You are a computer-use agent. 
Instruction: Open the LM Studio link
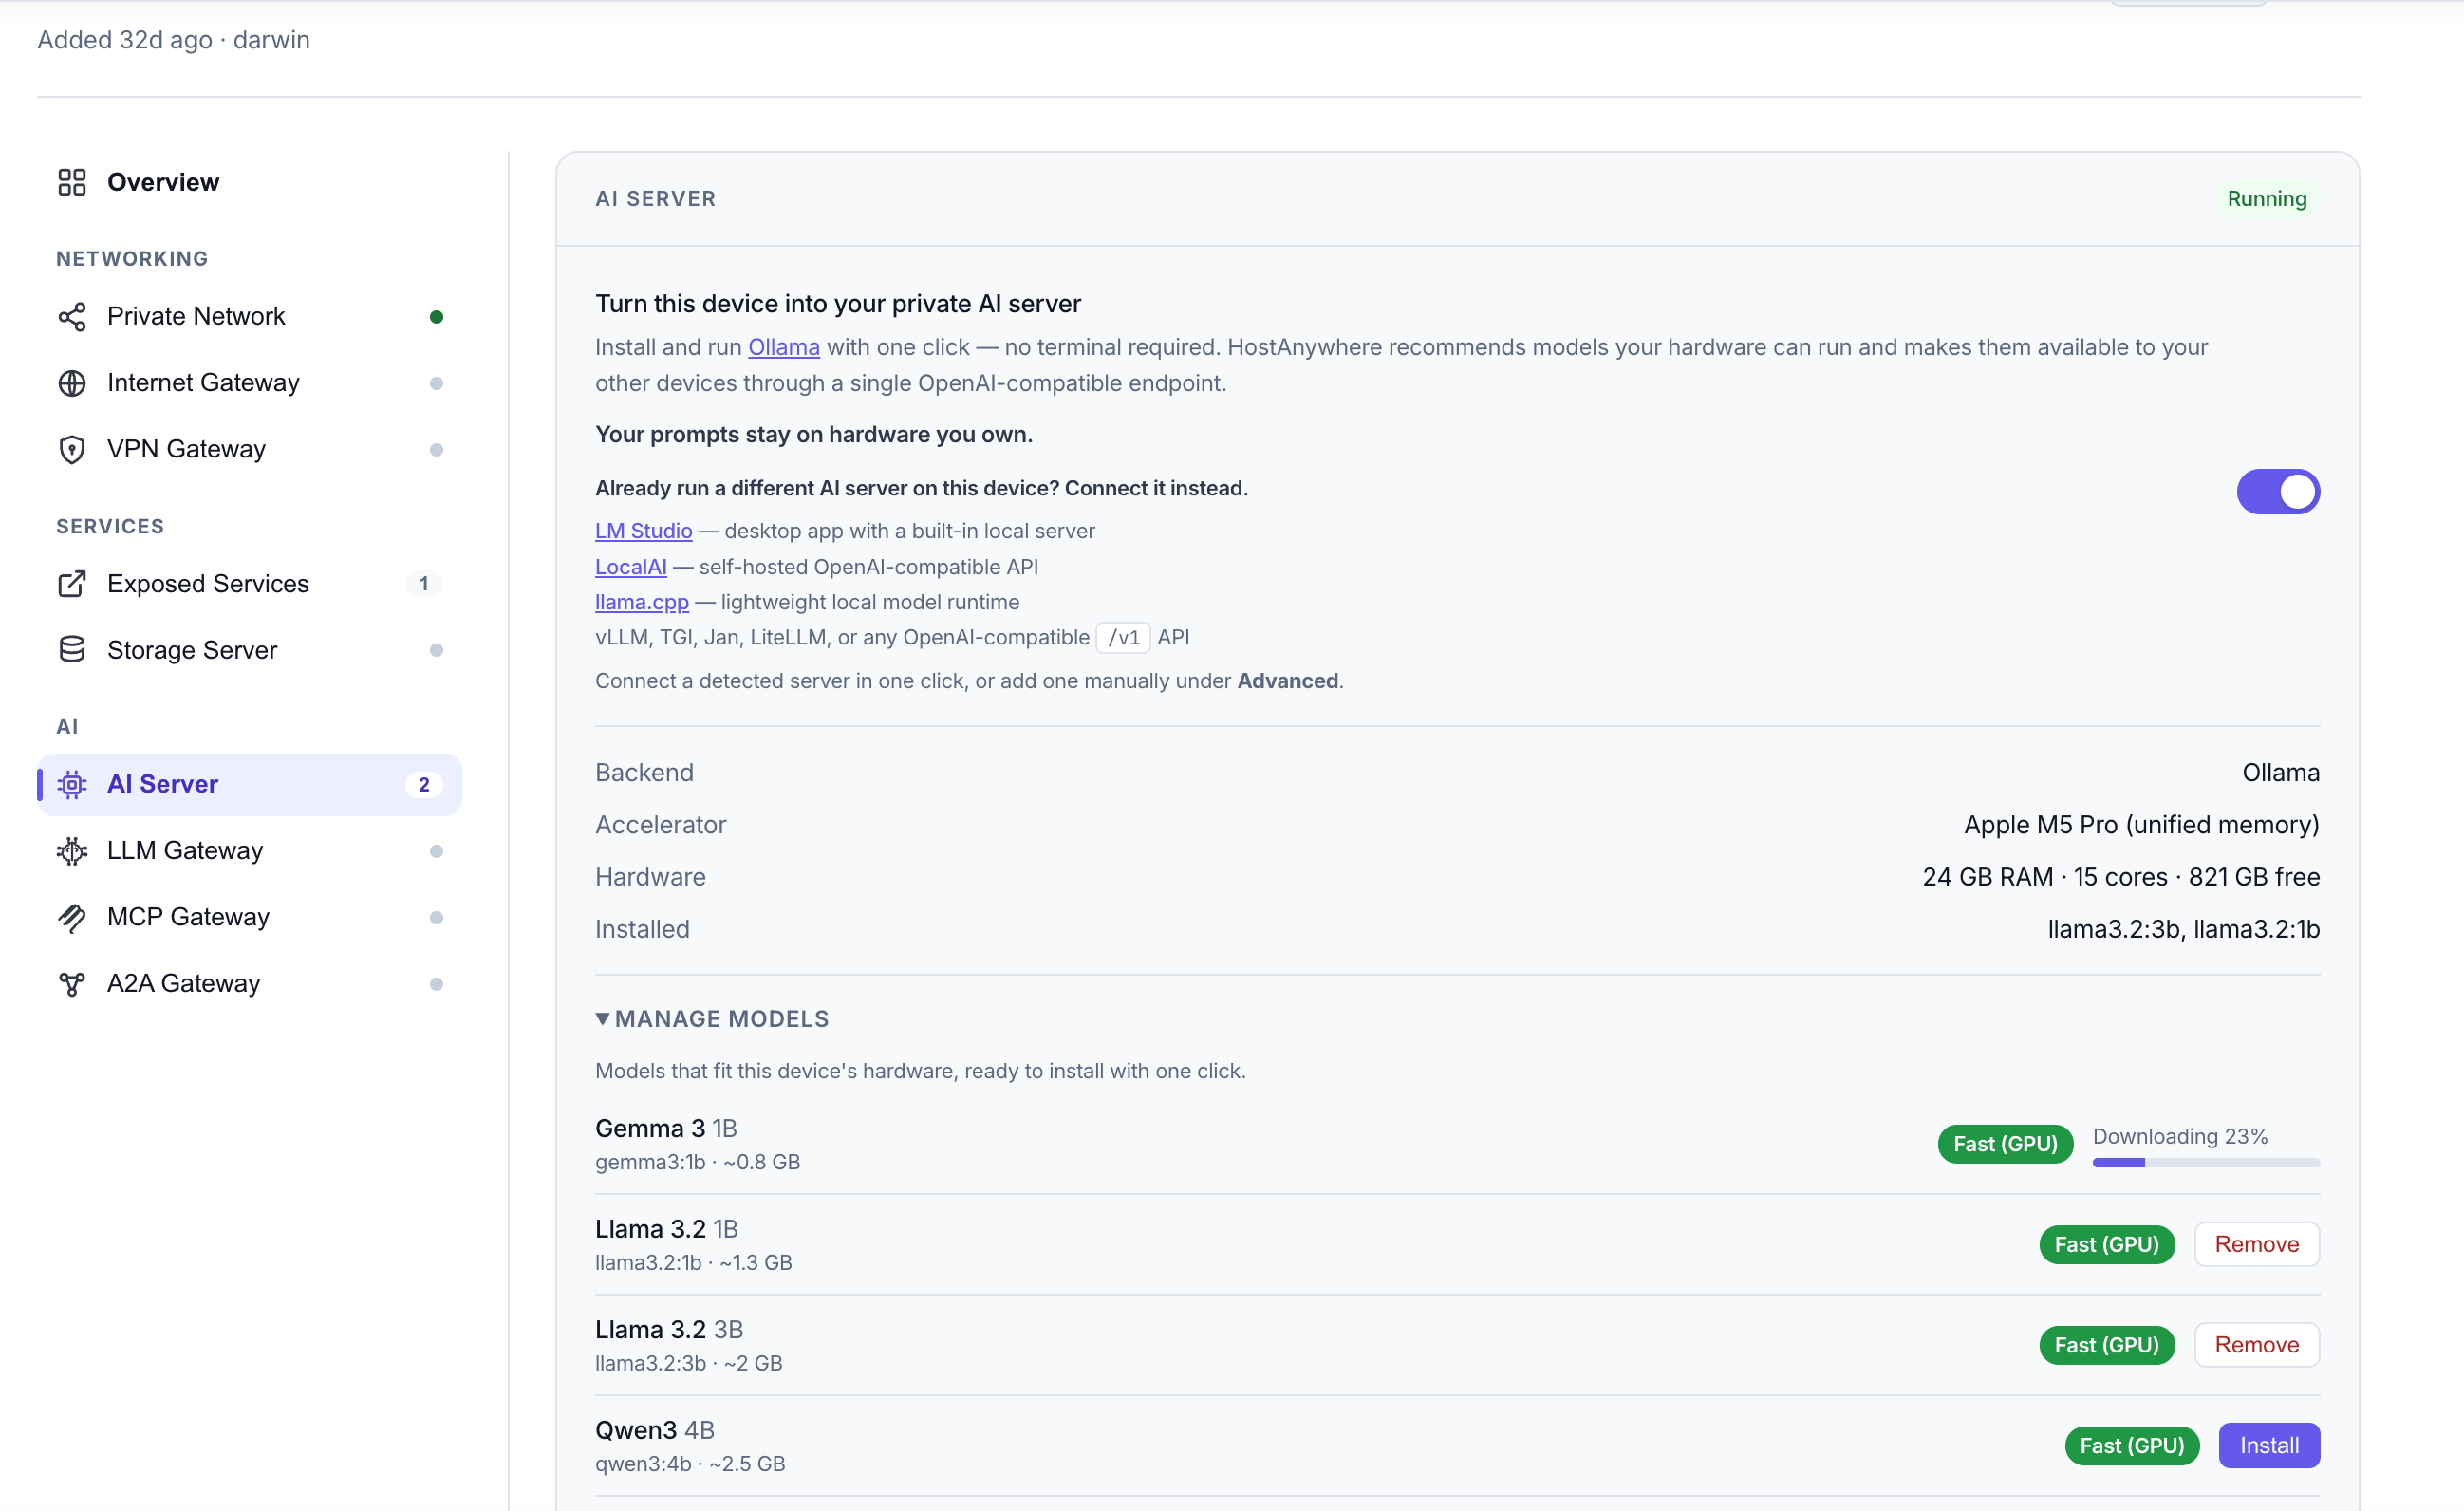coord(644,531)
